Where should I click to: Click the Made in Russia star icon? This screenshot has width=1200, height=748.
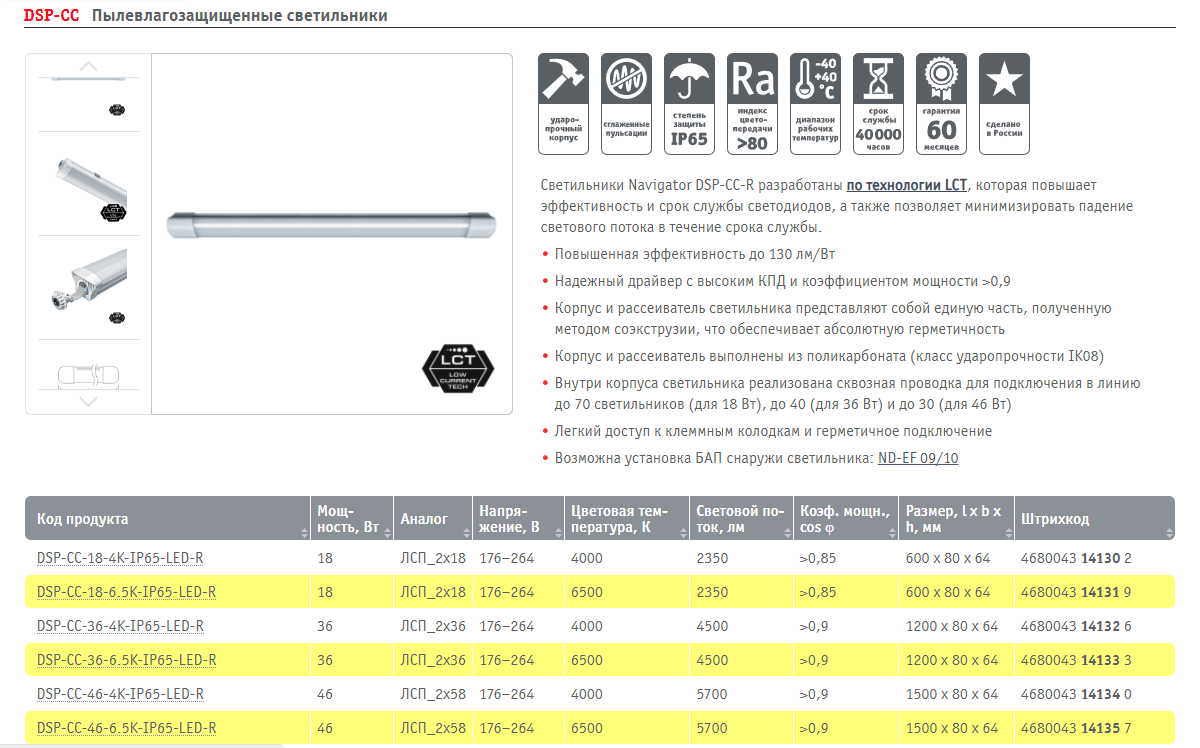tap(1005, 104)
